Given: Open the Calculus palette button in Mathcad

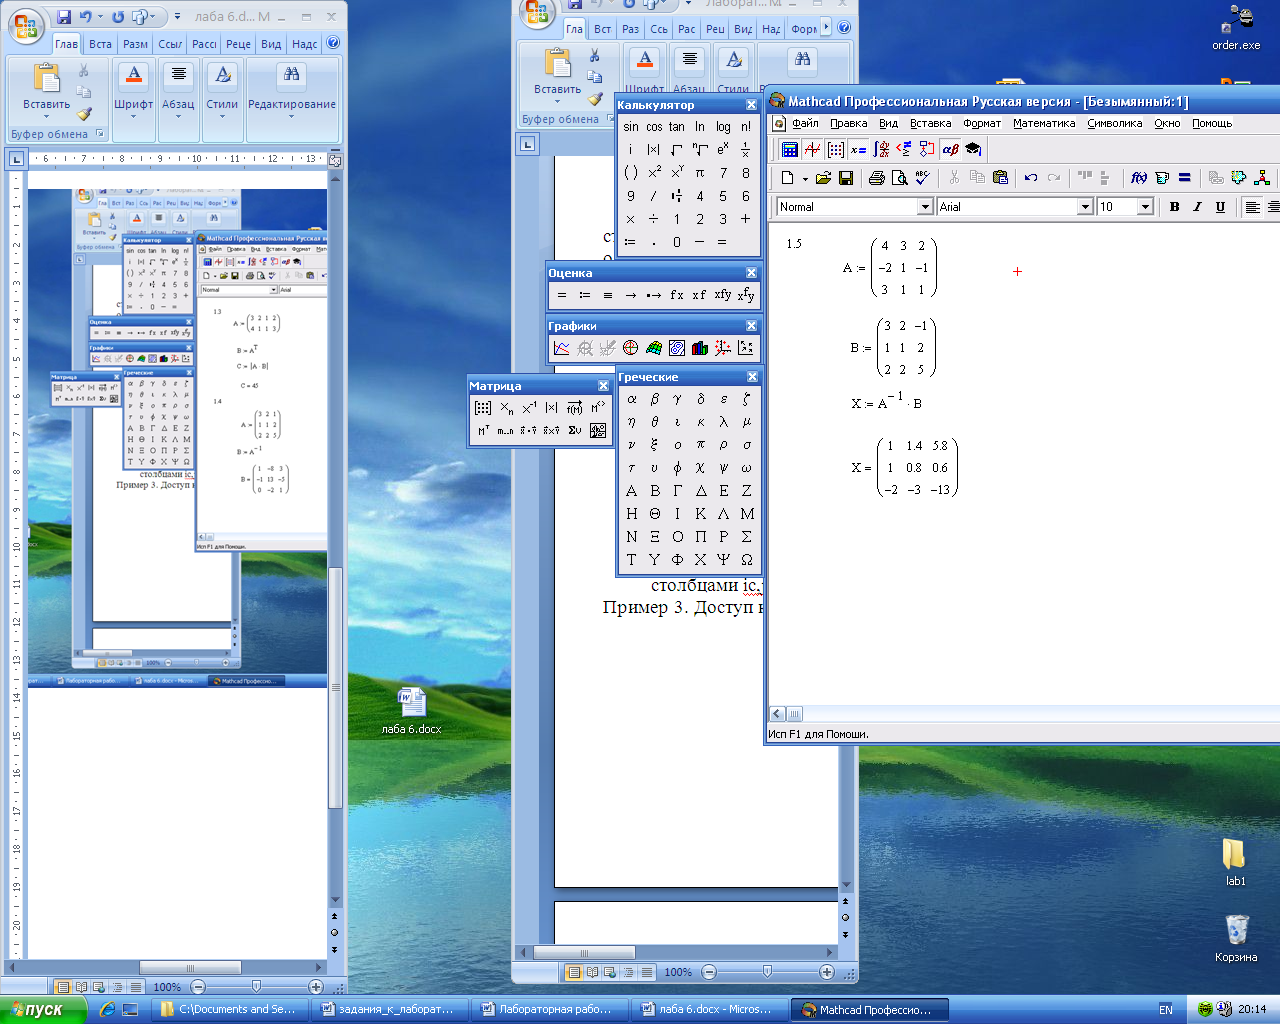Looking at the screenshot, I should [x=881, y=149].
